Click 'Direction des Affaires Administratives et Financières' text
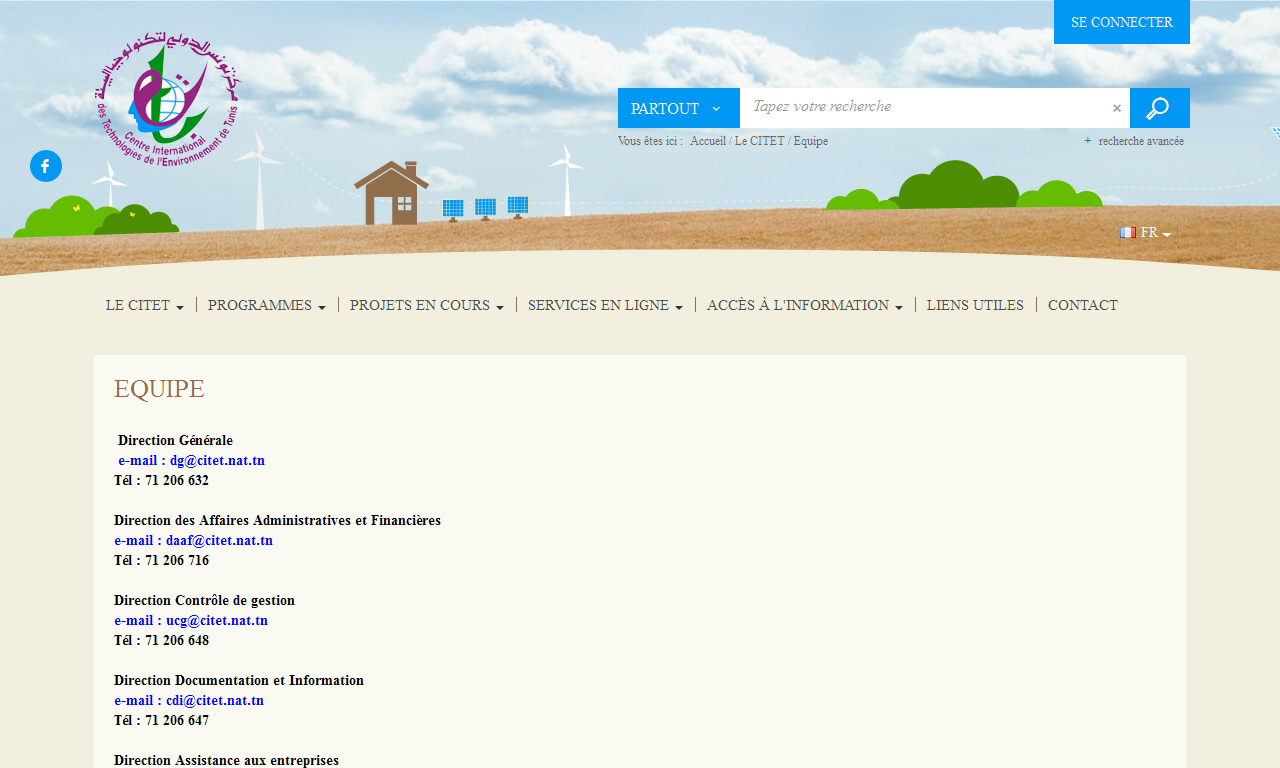Image resolution: width=1280 pixels, height=768 pixels. 277,521
